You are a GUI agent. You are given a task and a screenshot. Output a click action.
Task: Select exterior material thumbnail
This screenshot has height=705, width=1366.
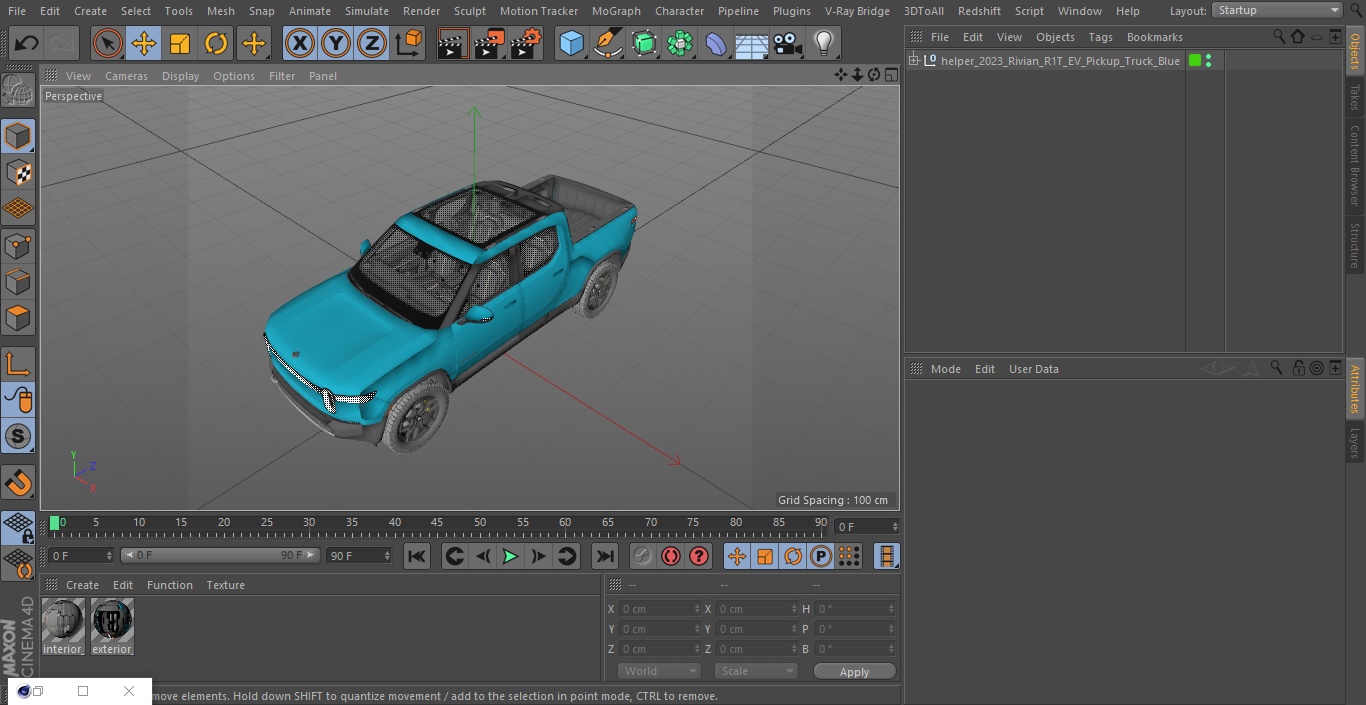point(112,627)
